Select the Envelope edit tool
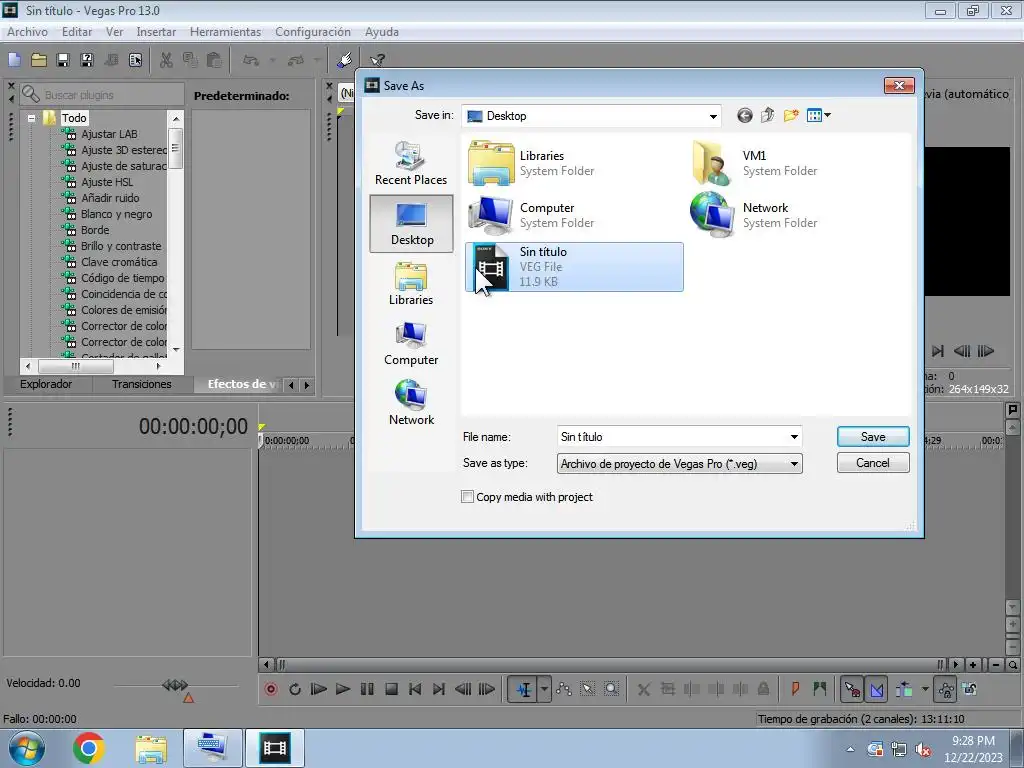The width and height of the screenshot is (1024, 768). tap(564, 689)
